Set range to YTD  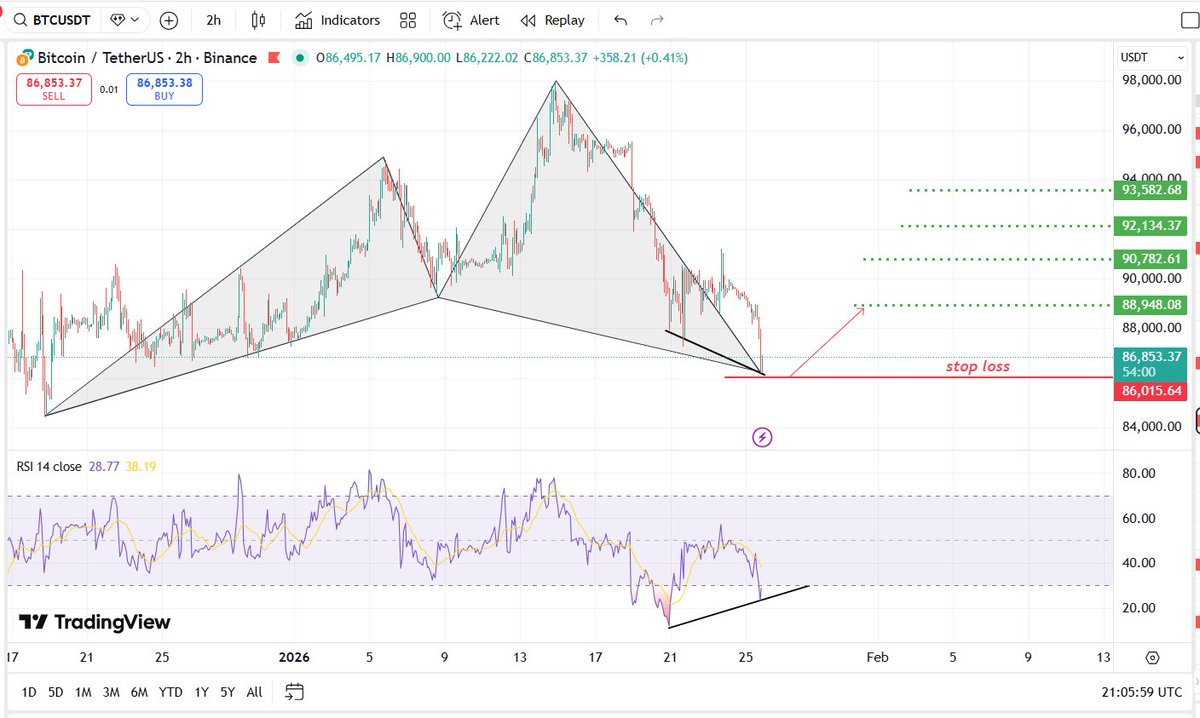point(171,691)
